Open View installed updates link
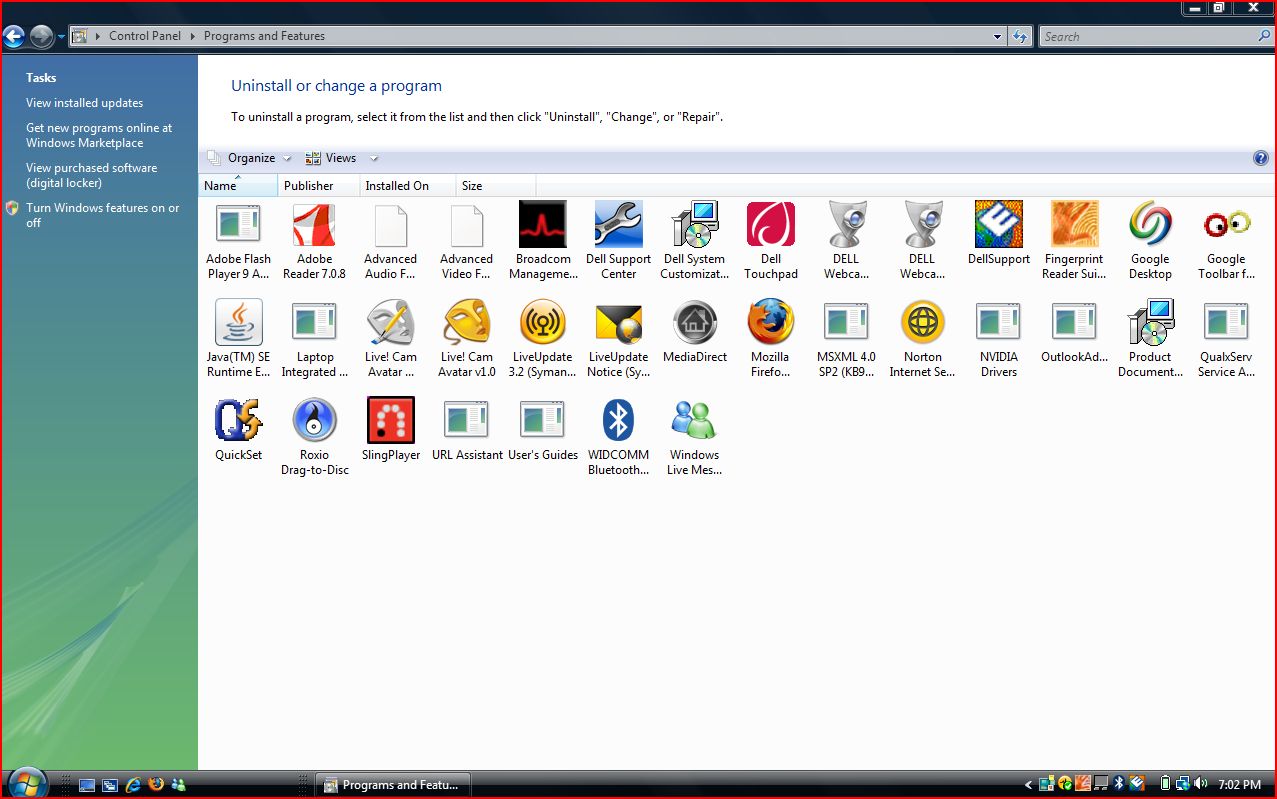 [84, 103]
